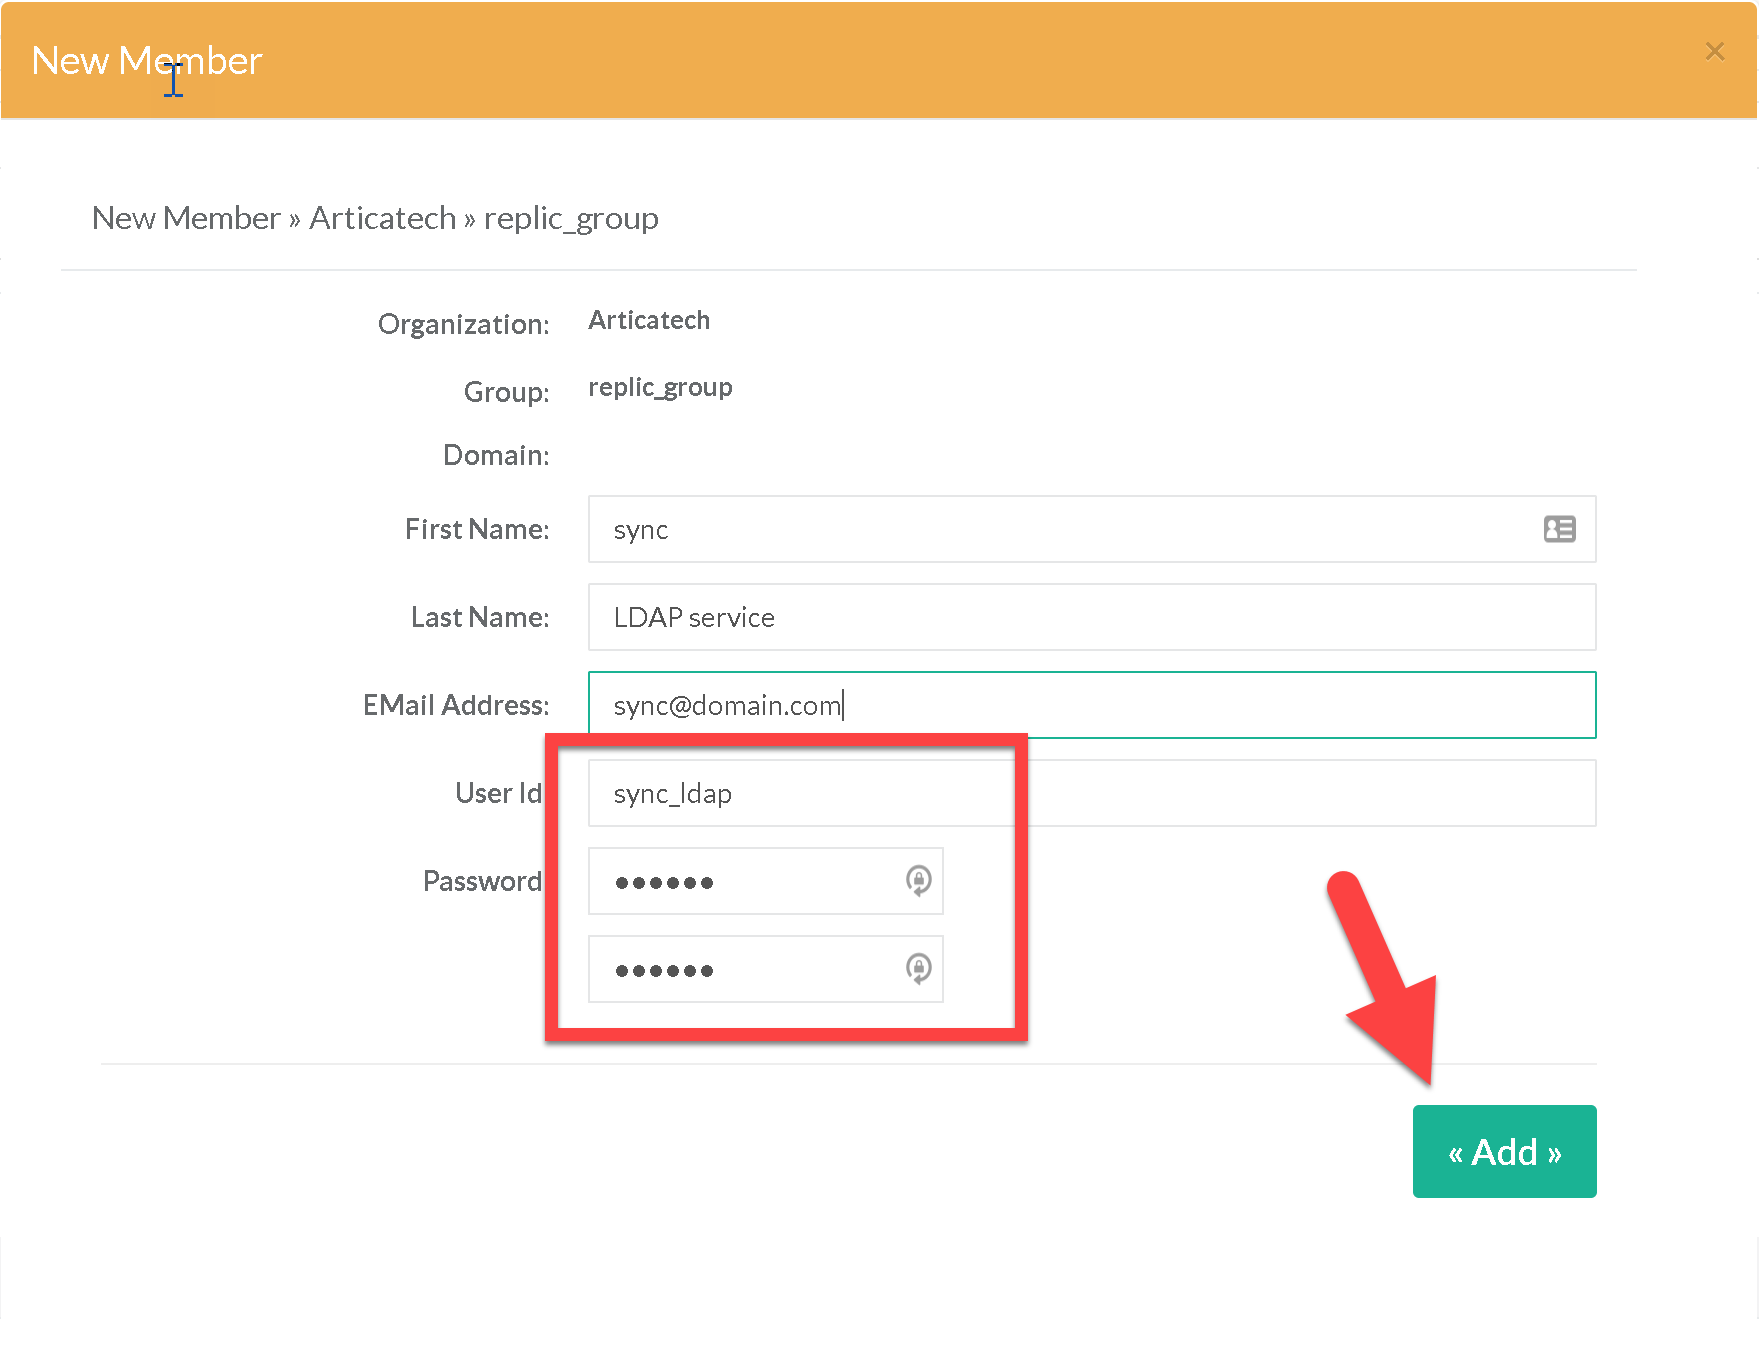Close the New Member dialog
This screenshot has width=1759, height=1347.
click(x=1714, y=51)
